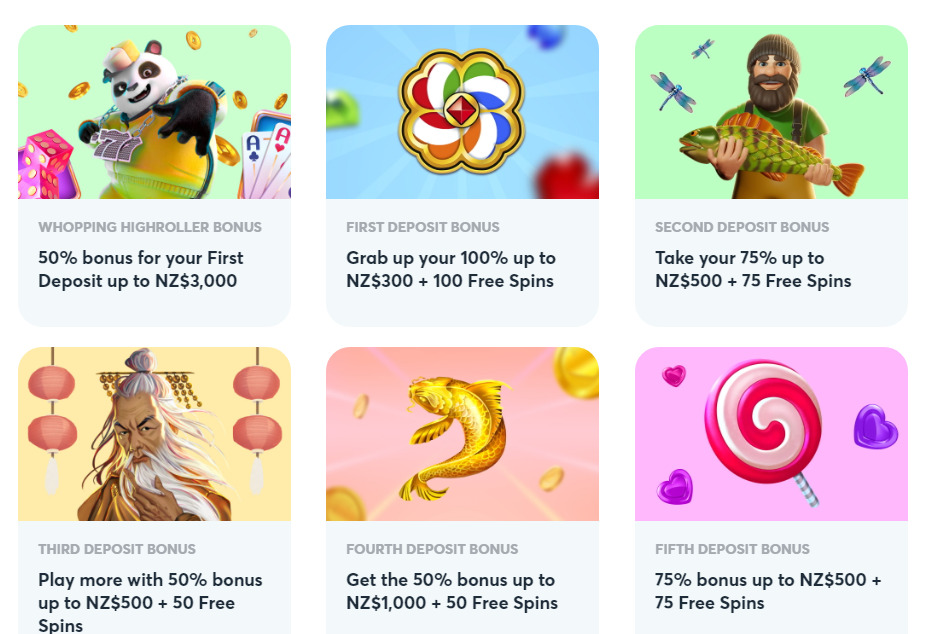Image resolution: width=928 pixels, height=634 pixels.
Task: Open 50% bonus up to NZ$3,000 offer
Action: [141, 269]
